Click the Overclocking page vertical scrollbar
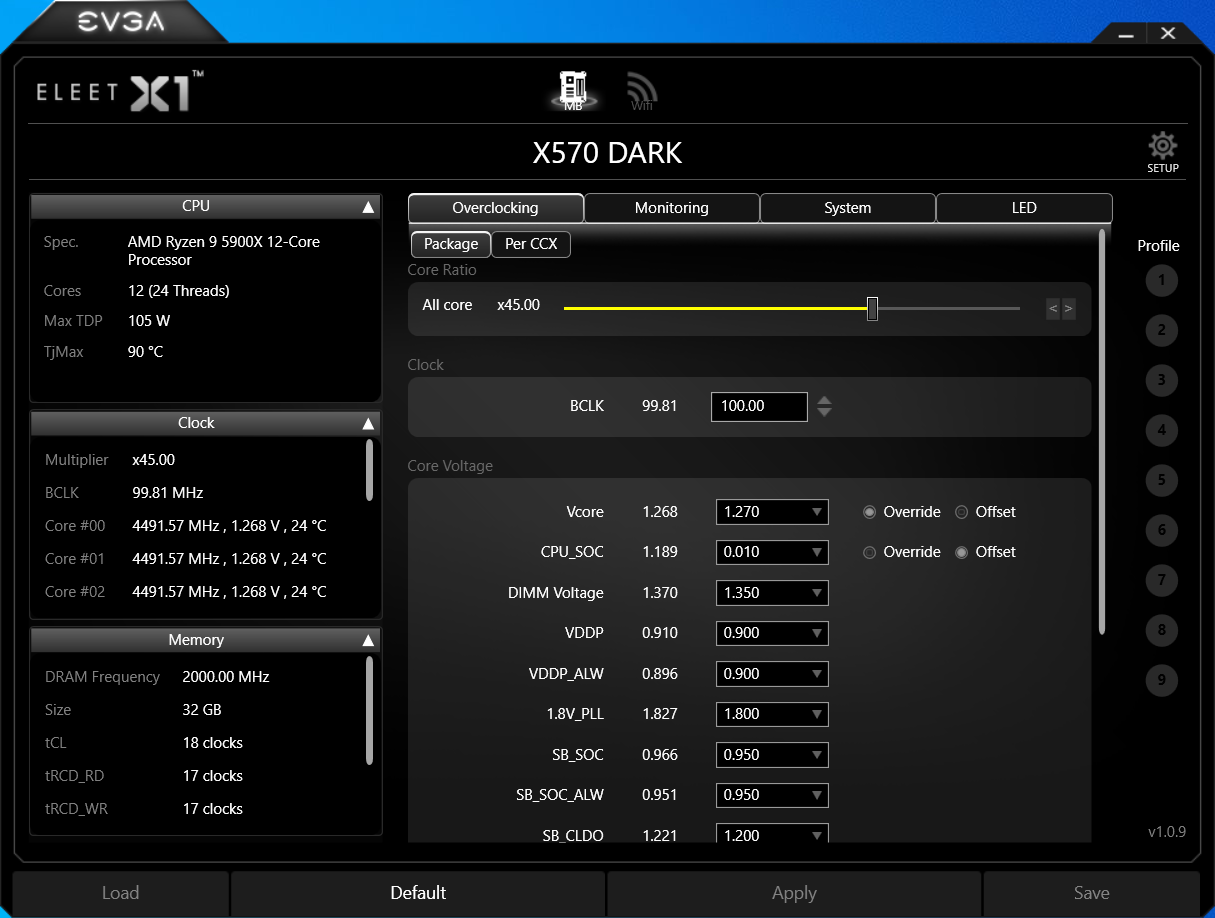 tap(1102, 432)
